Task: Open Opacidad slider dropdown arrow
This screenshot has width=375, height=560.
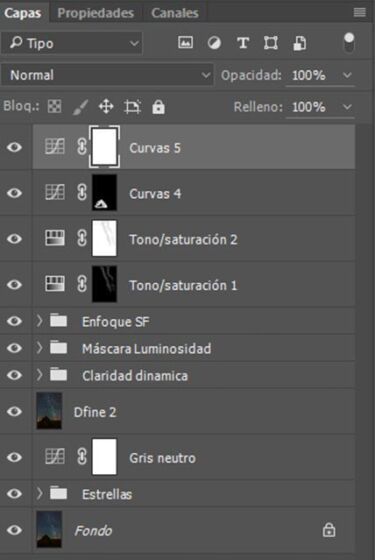Action: click(x=347, y=75)
